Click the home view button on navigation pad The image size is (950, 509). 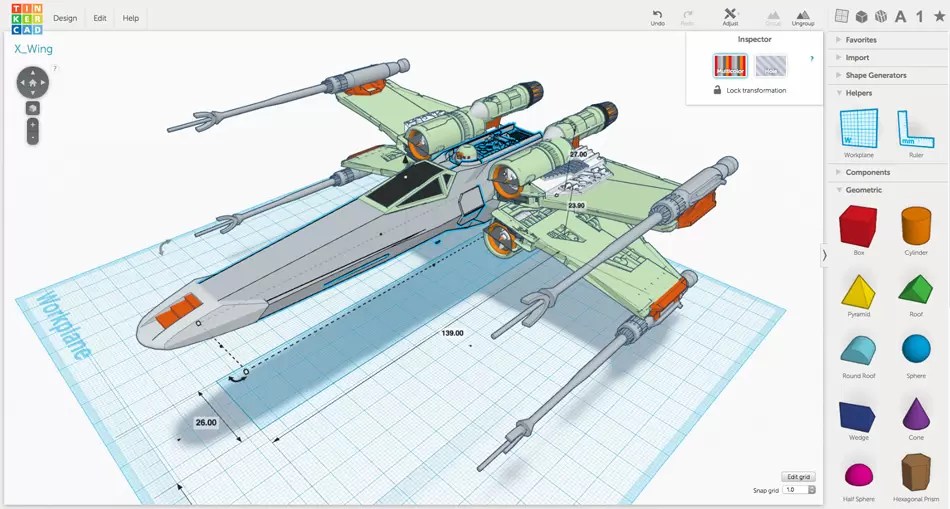[33, 82]
